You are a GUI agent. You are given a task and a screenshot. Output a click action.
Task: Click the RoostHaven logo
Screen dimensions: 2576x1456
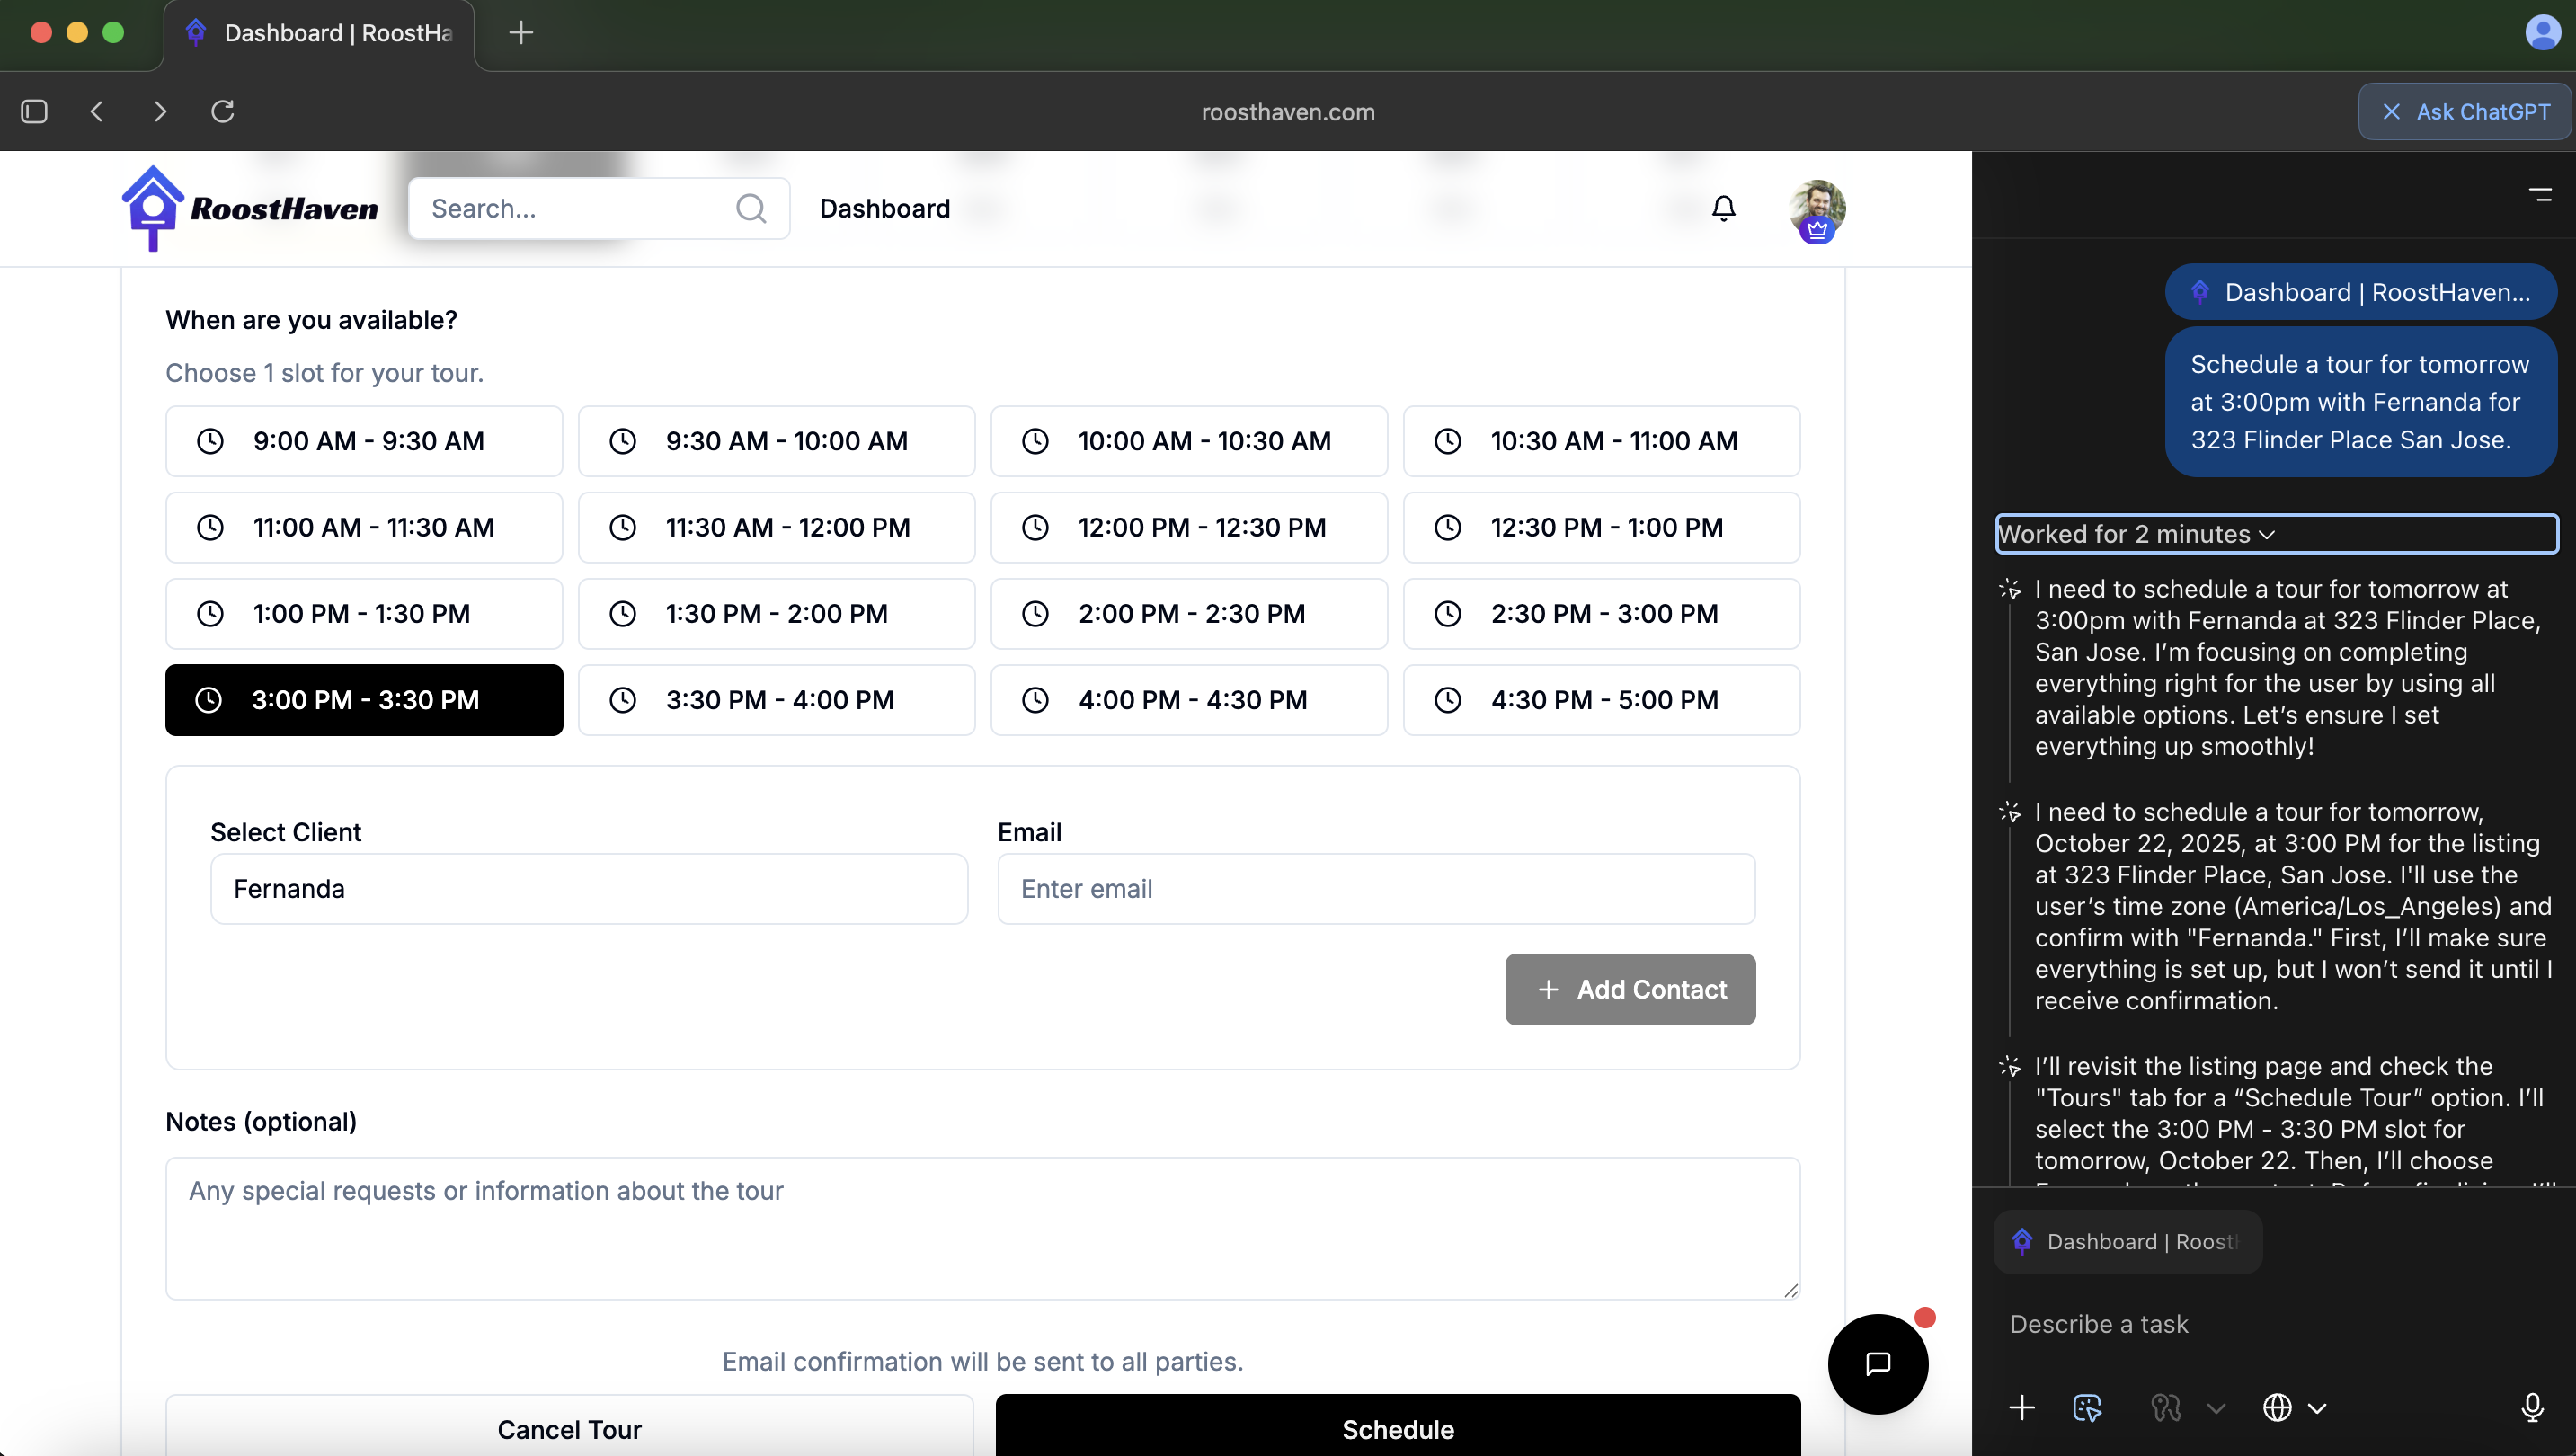(250, 208)
